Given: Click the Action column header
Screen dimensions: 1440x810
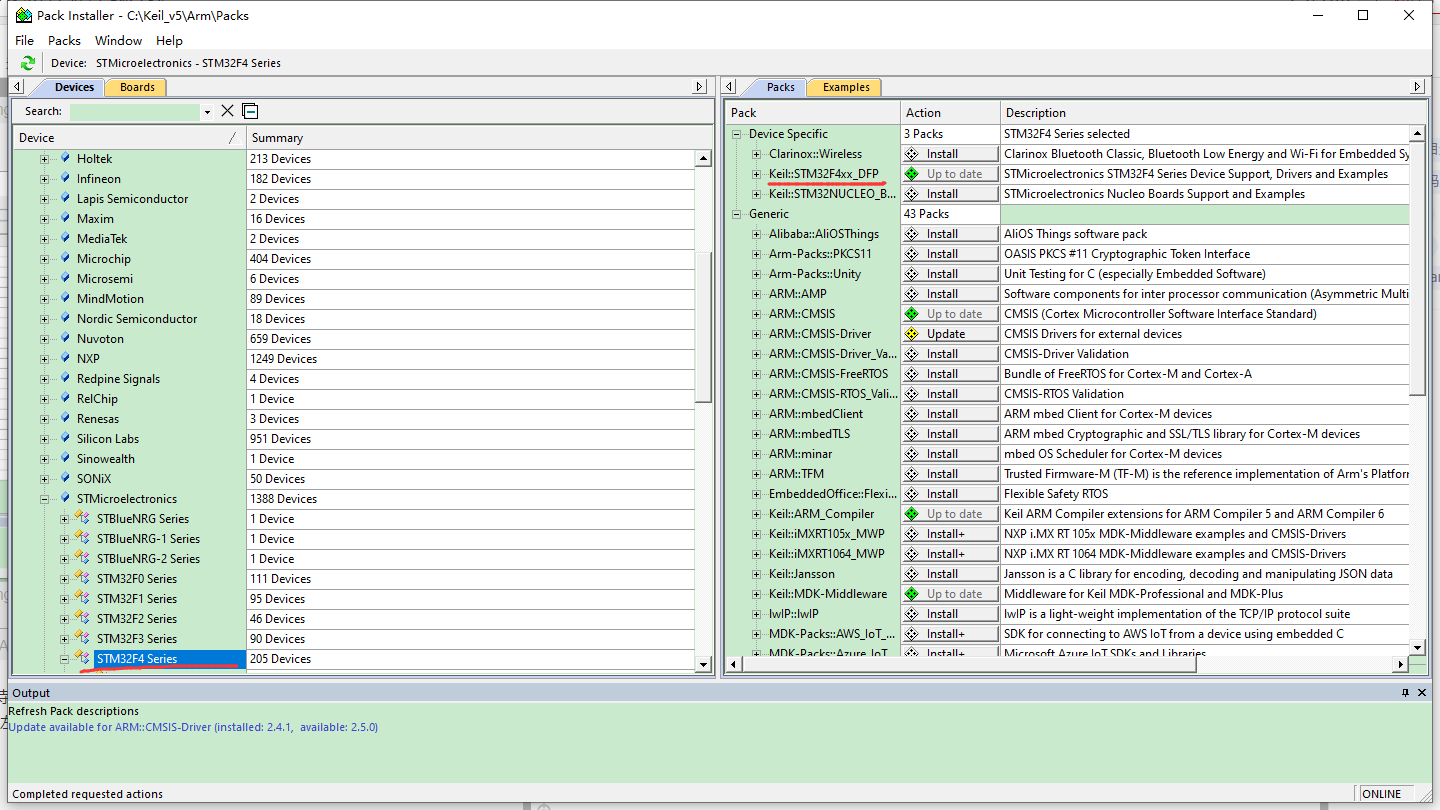Looking at the screenshot, I should click(x=950, y=112).
